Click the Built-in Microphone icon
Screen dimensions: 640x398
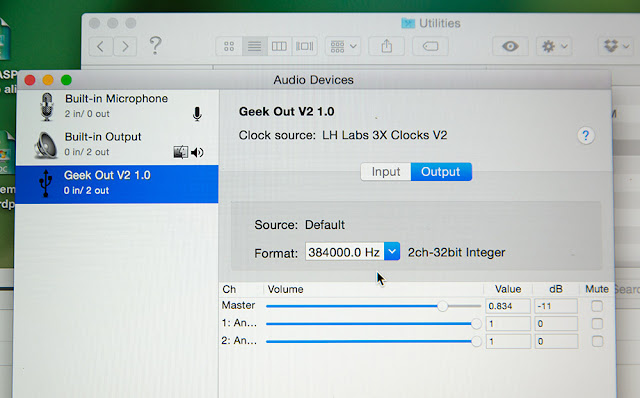(x=47, y=107)
